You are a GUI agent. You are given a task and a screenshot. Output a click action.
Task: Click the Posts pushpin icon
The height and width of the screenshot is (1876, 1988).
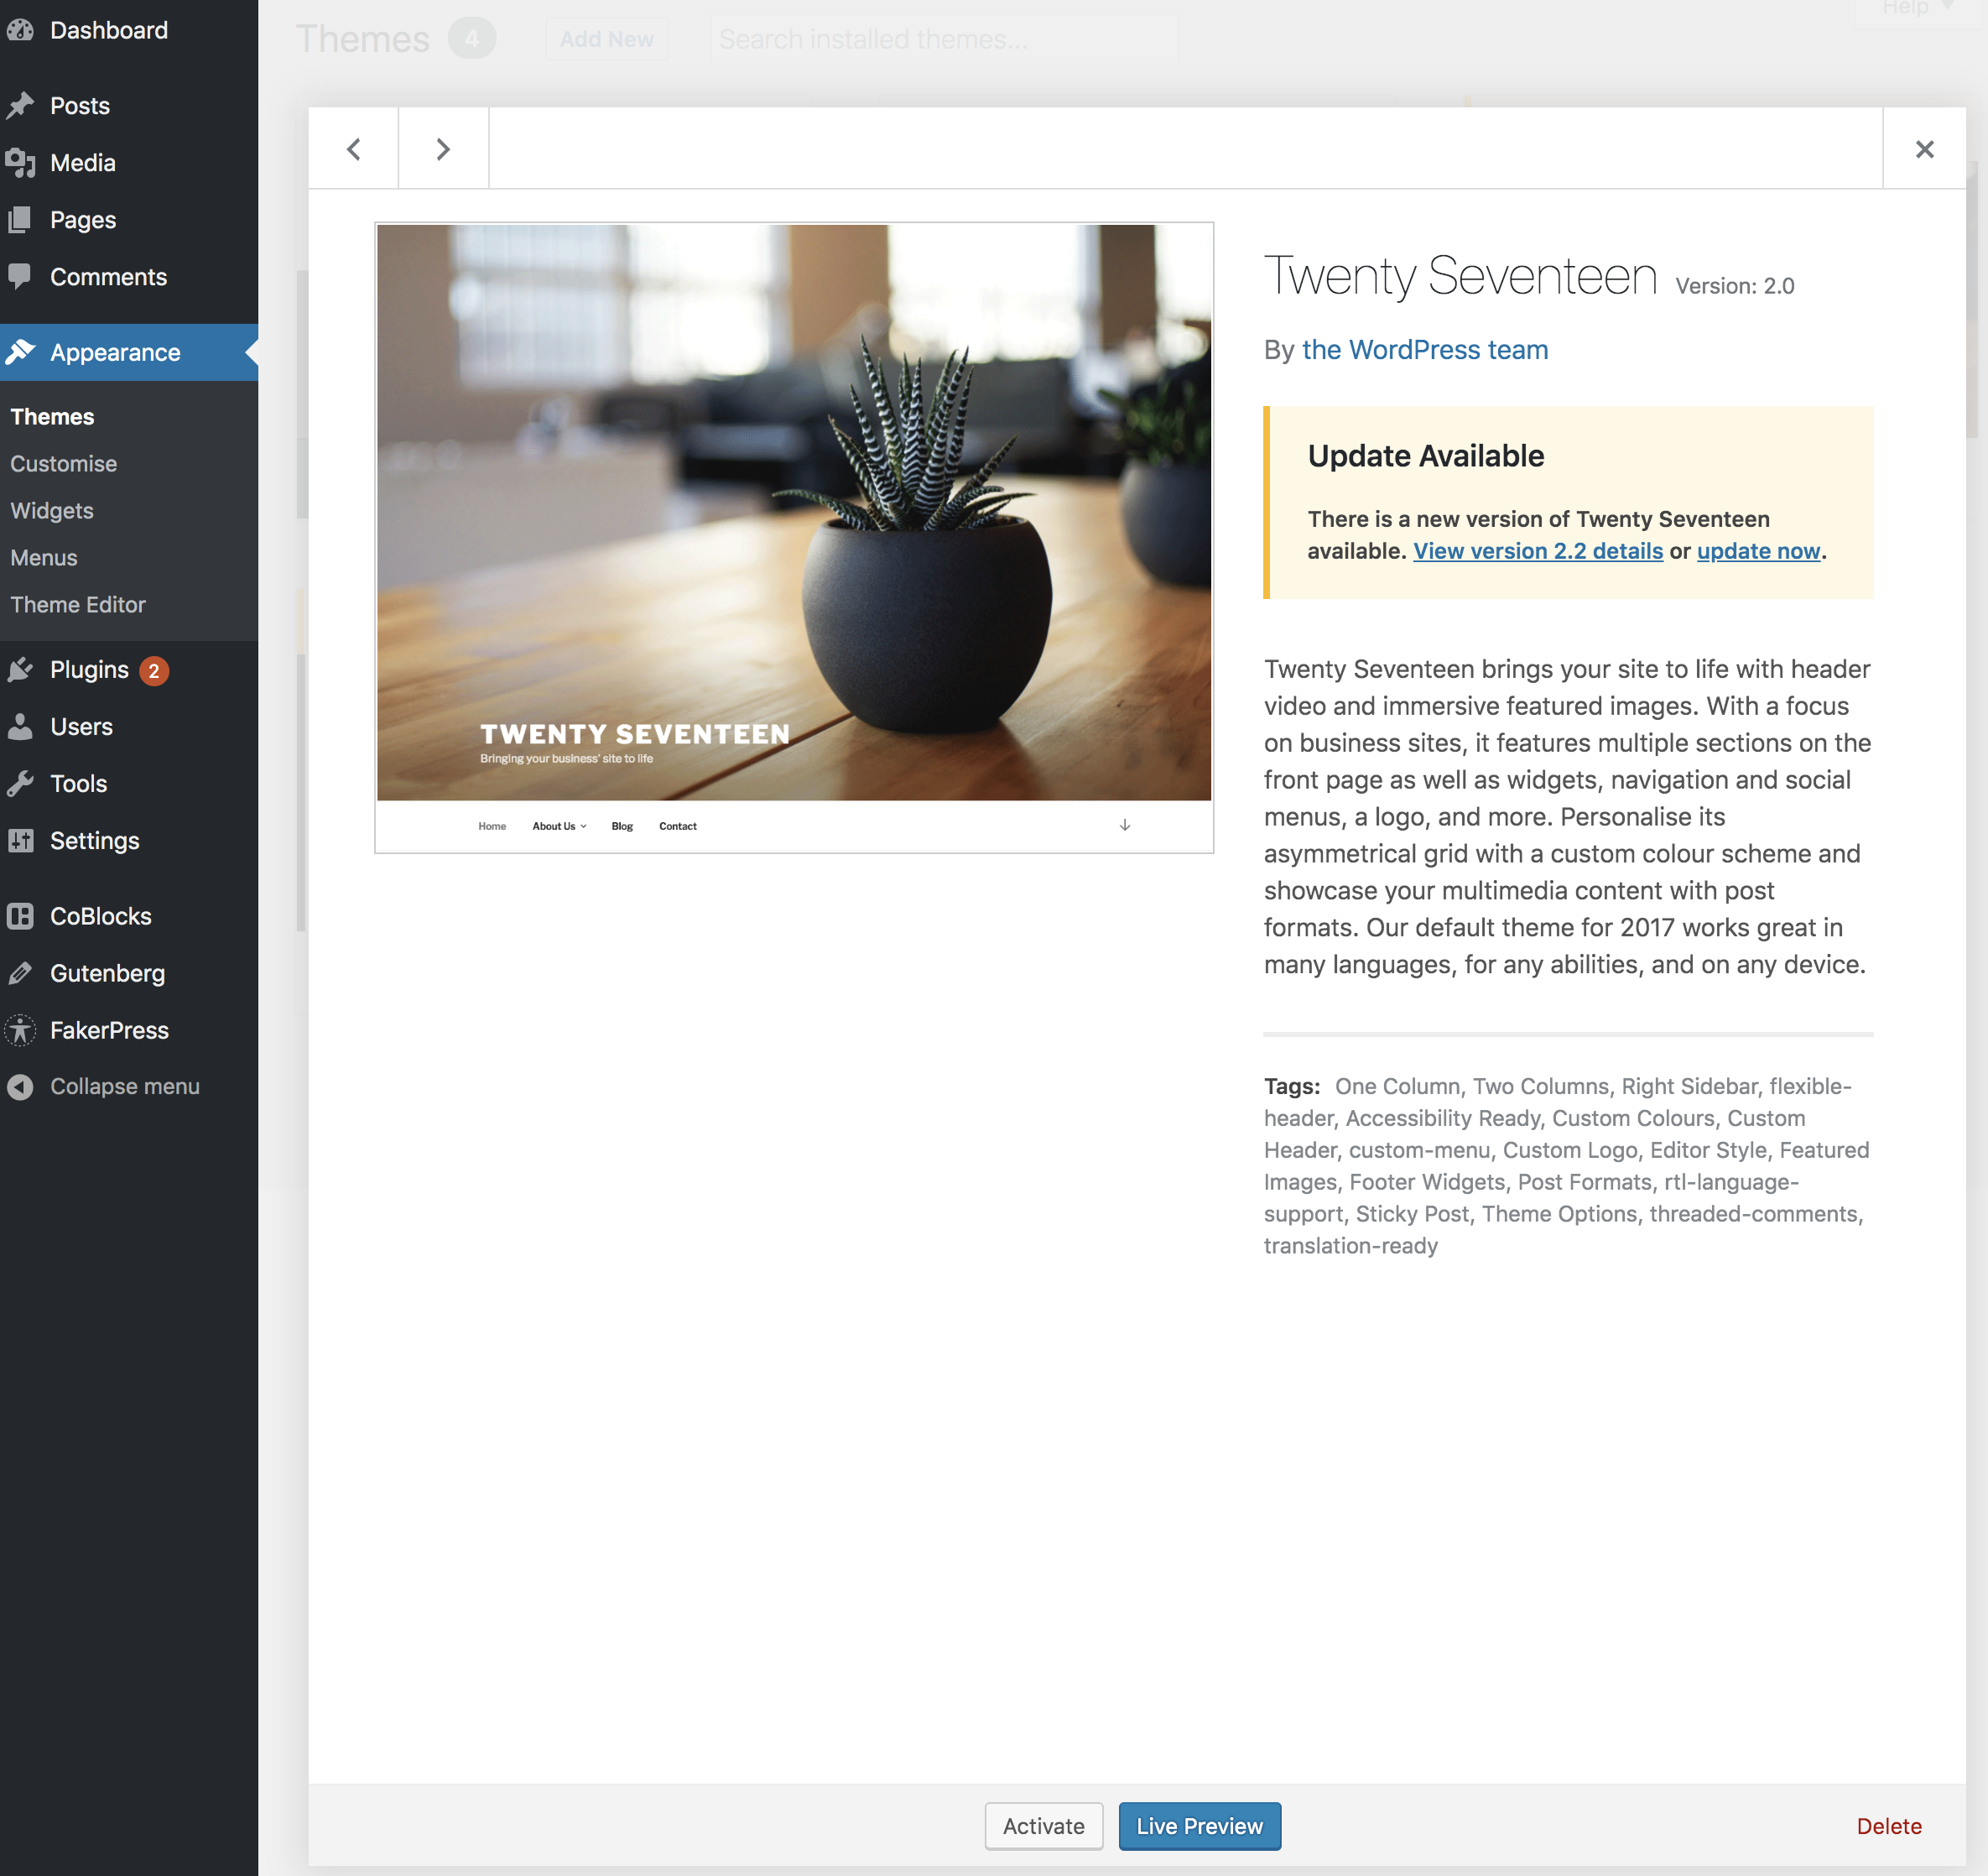pyautogui.click(x=20, y=106)
